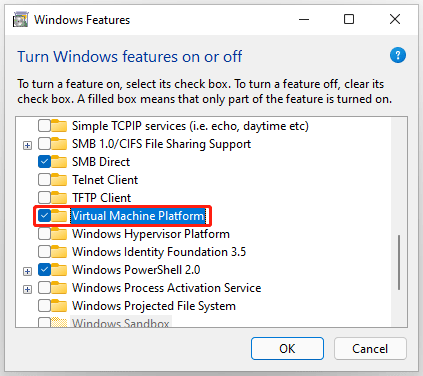
Task: Tick the TFTP Client checkbox
Action: [x=44, y=198]
